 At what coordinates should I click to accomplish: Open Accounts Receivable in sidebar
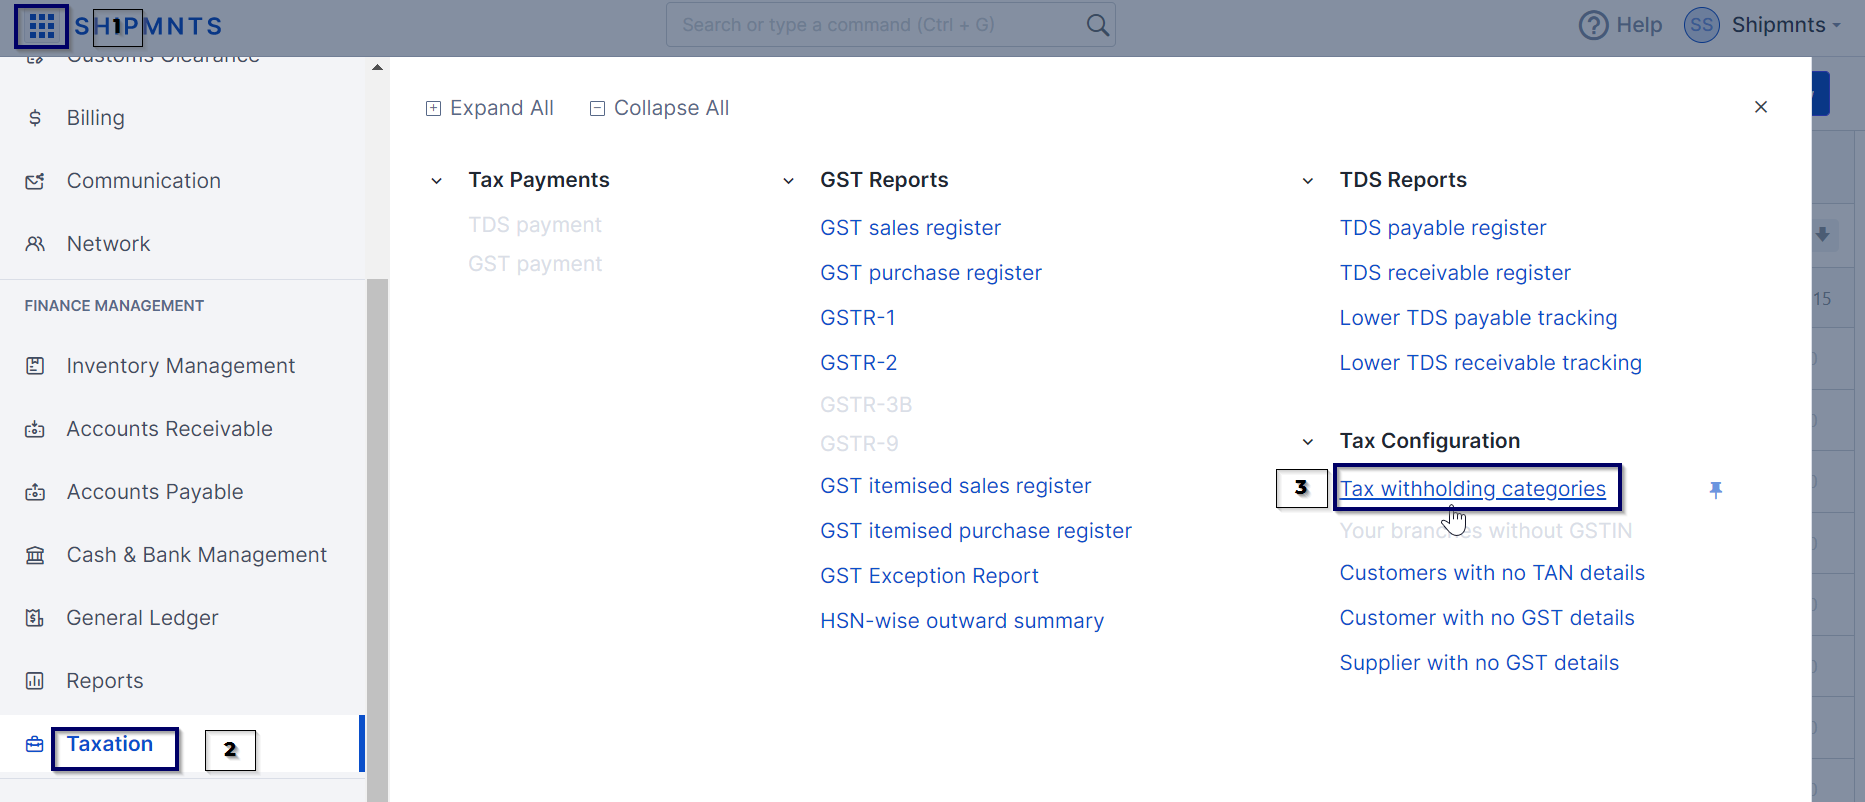[169, 429]
